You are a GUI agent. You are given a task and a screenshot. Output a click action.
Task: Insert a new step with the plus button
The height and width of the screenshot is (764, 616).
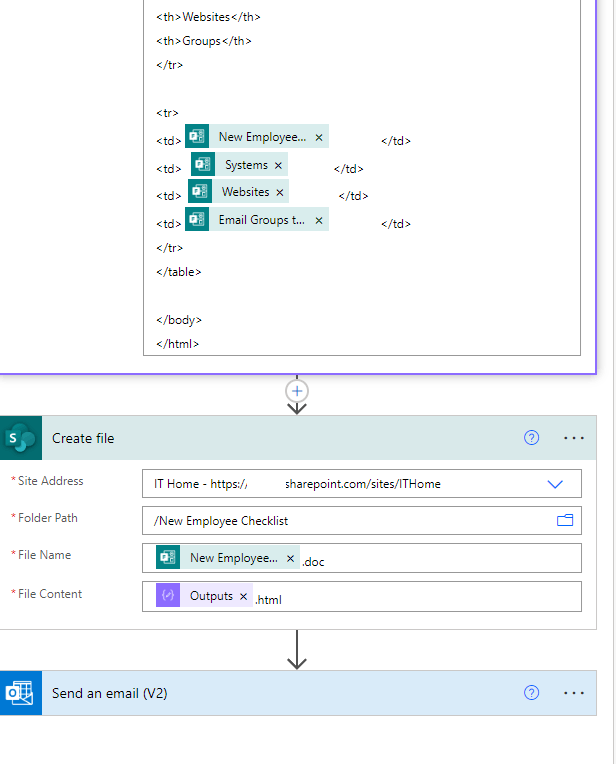click(x=297, y=391)
